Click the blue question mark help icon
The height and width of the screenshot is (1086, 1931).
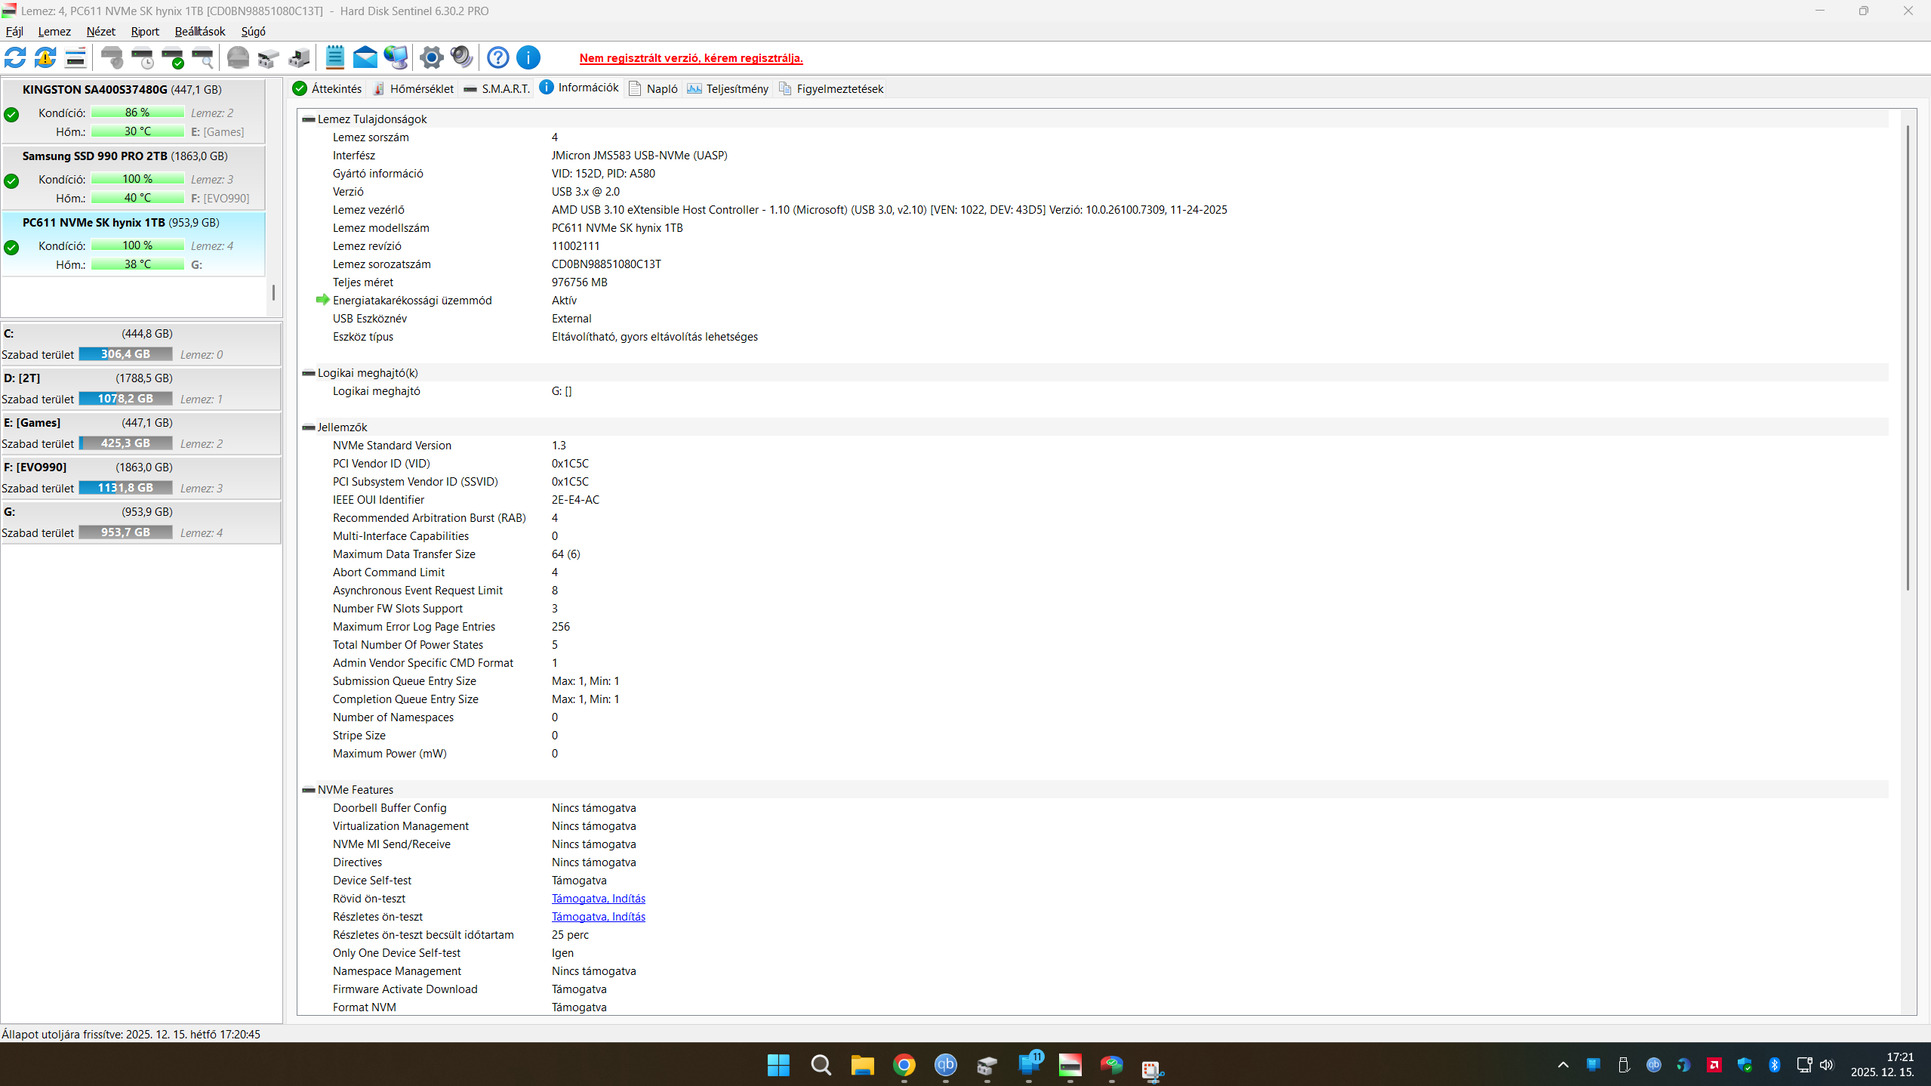click(x=498, y=58)
